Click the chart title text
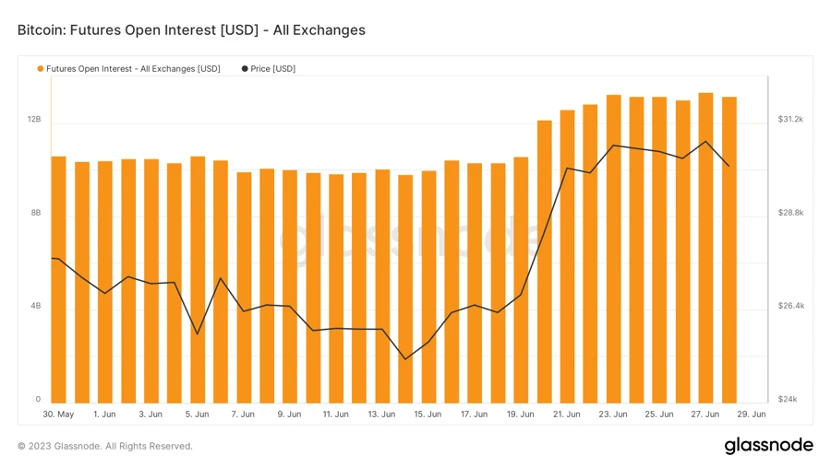This screenshot has height=468, width=832. coord(191,30)
